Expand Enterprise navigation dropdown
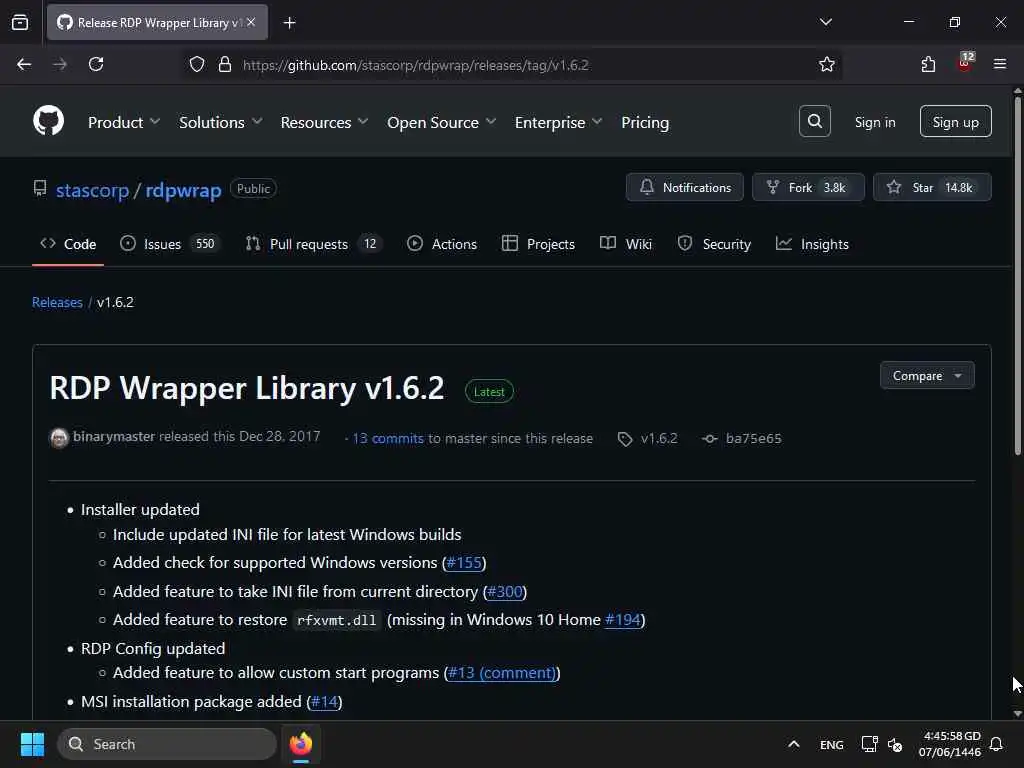Image resolution: width=1024 pixels, height=768 pixels. pos(558,122)
